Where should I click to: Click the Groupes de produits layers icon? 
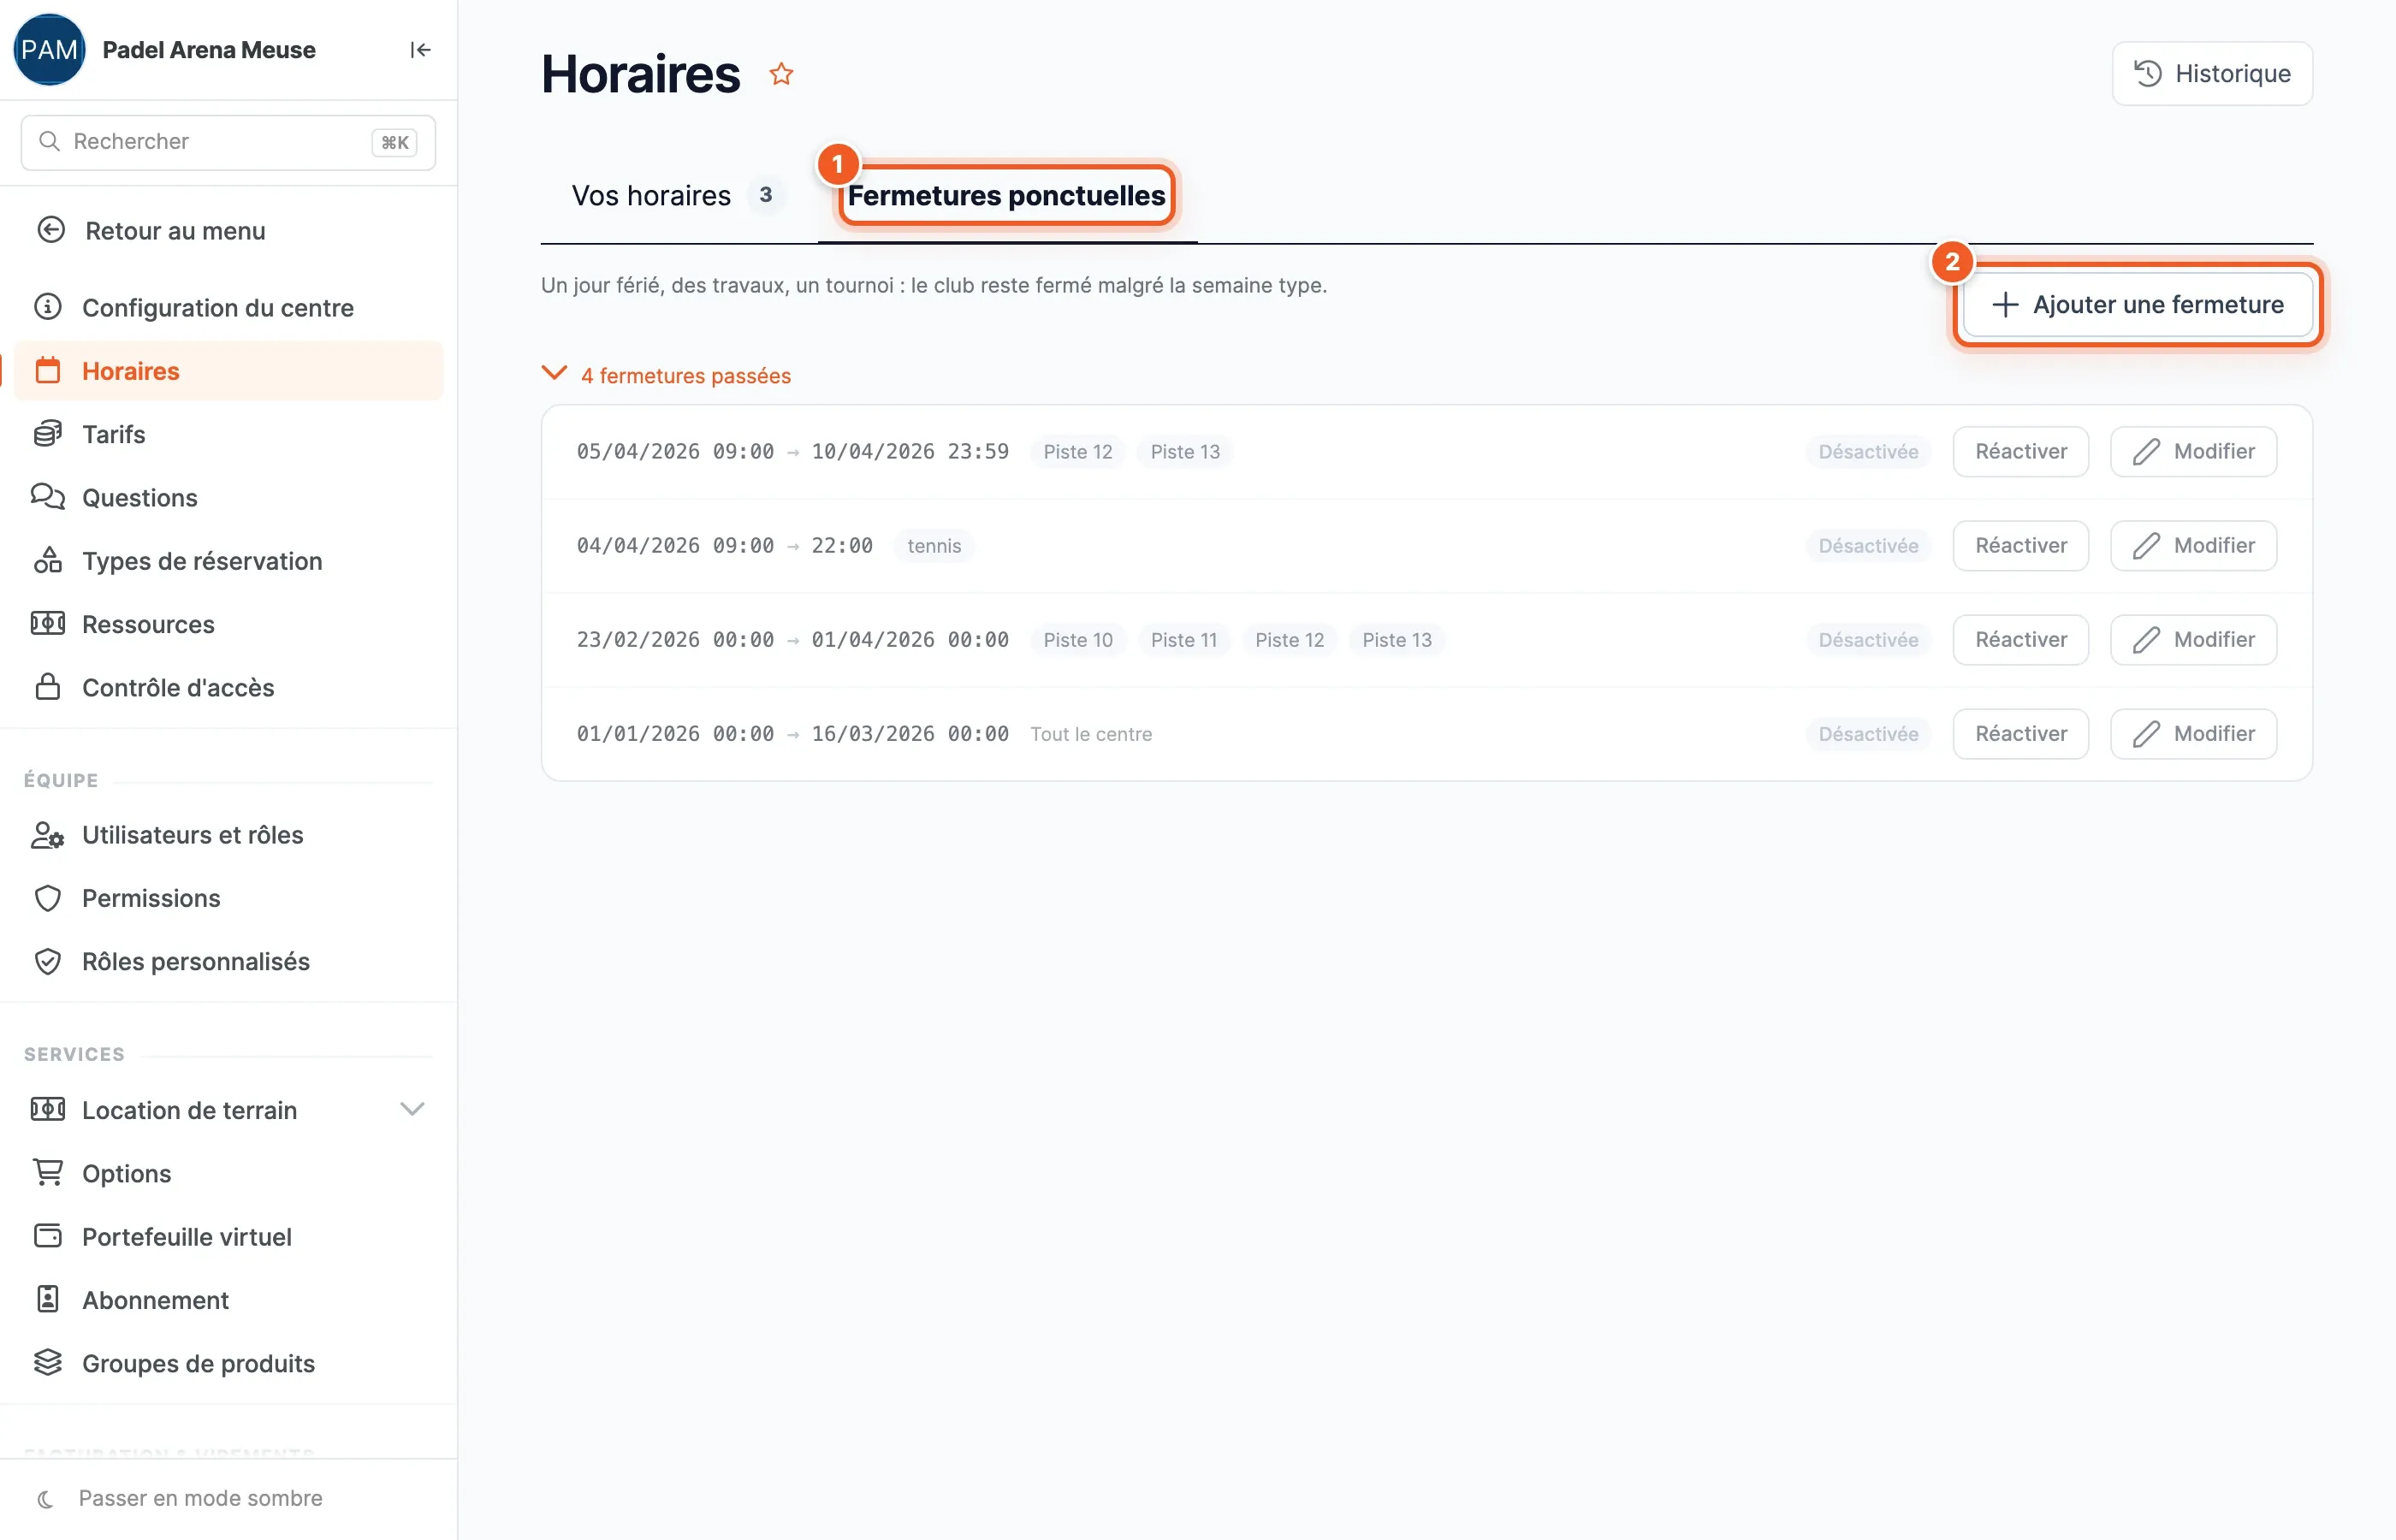(x=48, y=1362)
